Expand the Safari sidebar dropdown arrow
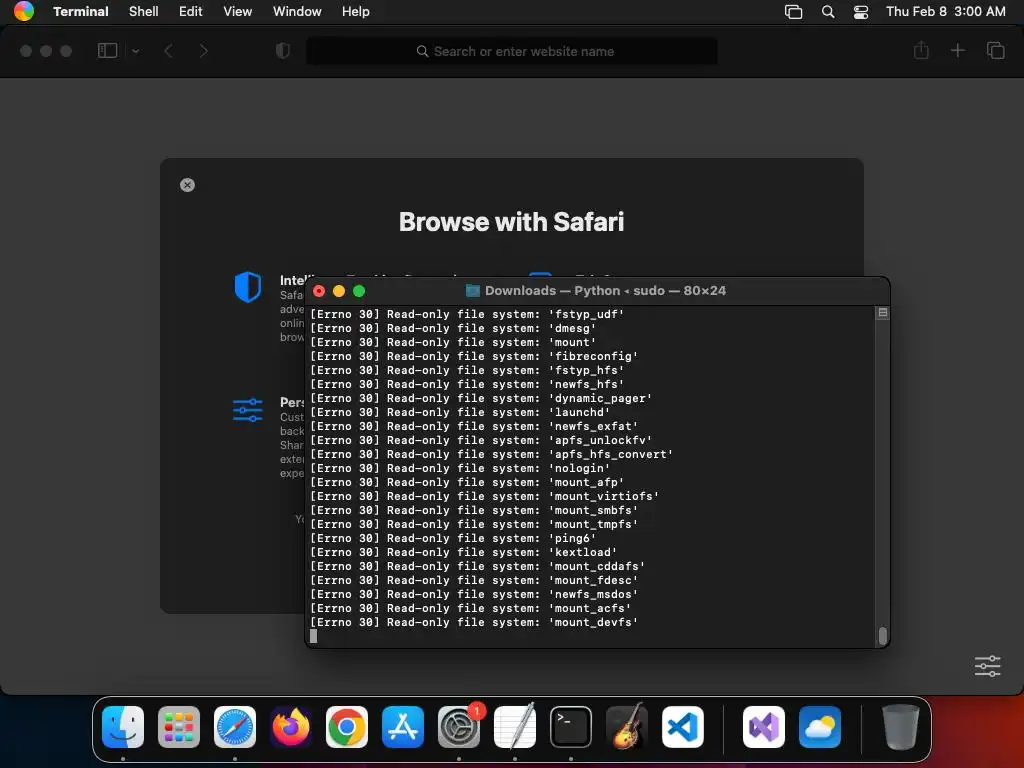Screen dimensions: 1024x768 pyautogui.click(x=135, y=51)
